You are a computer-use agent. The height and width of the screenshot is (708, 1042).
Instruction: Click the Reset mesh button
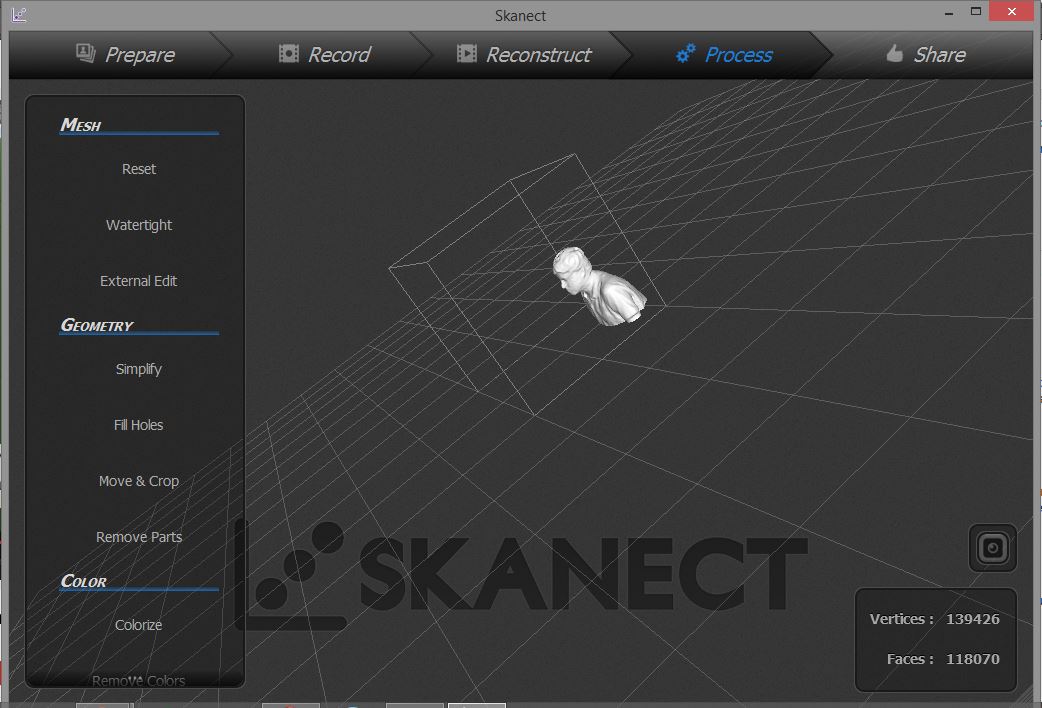pyautogui.click(x=139, y=169)
